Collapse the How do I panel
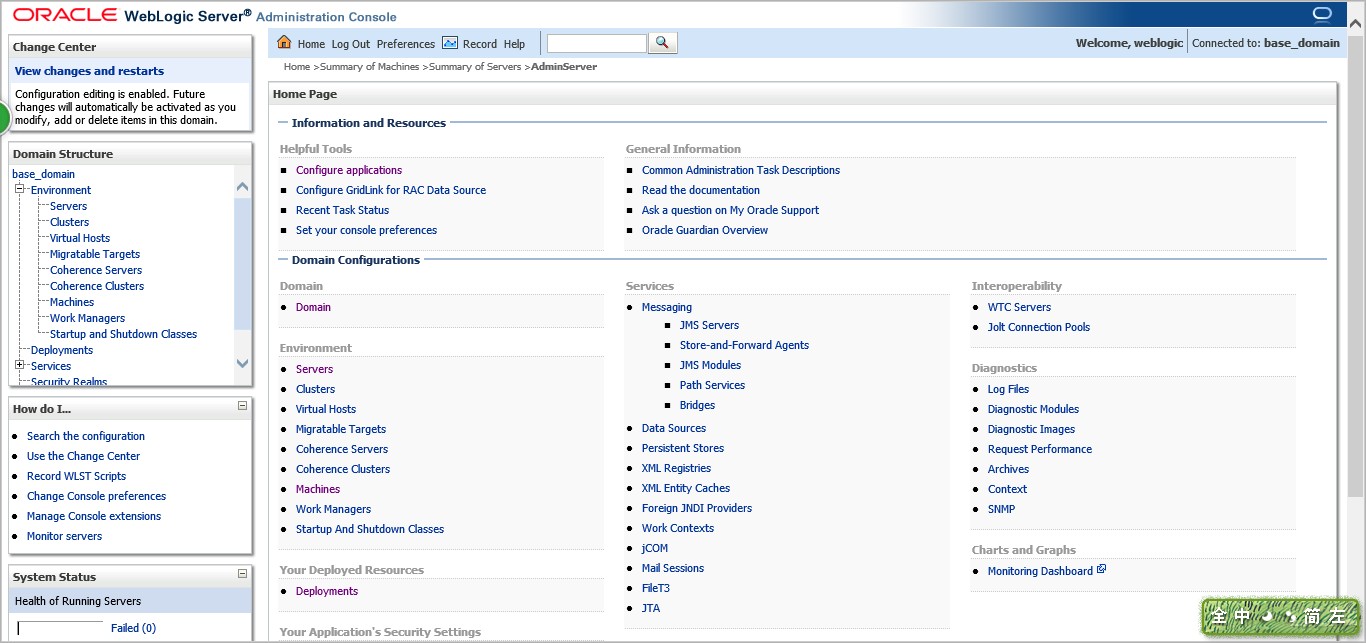The image size is (1366, 643). click(242, 406)
